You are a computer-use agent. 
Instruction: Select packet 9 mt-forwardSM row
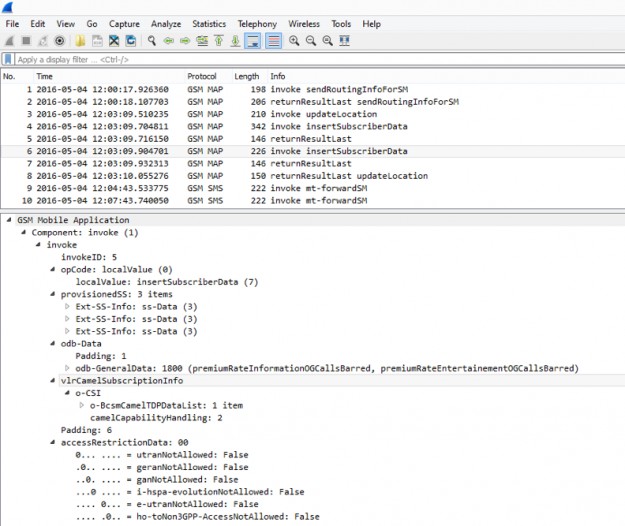click(300, 187)
